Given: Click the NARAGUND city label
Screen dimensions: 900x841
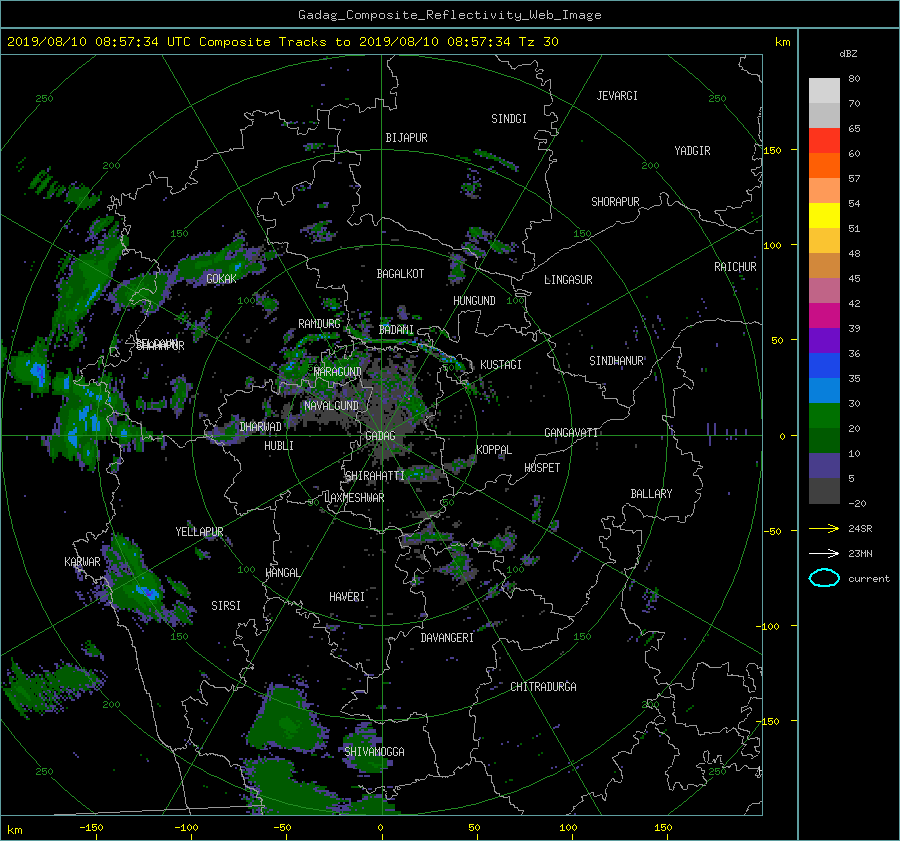Looking at the screenshot, I should pos(338,371).
